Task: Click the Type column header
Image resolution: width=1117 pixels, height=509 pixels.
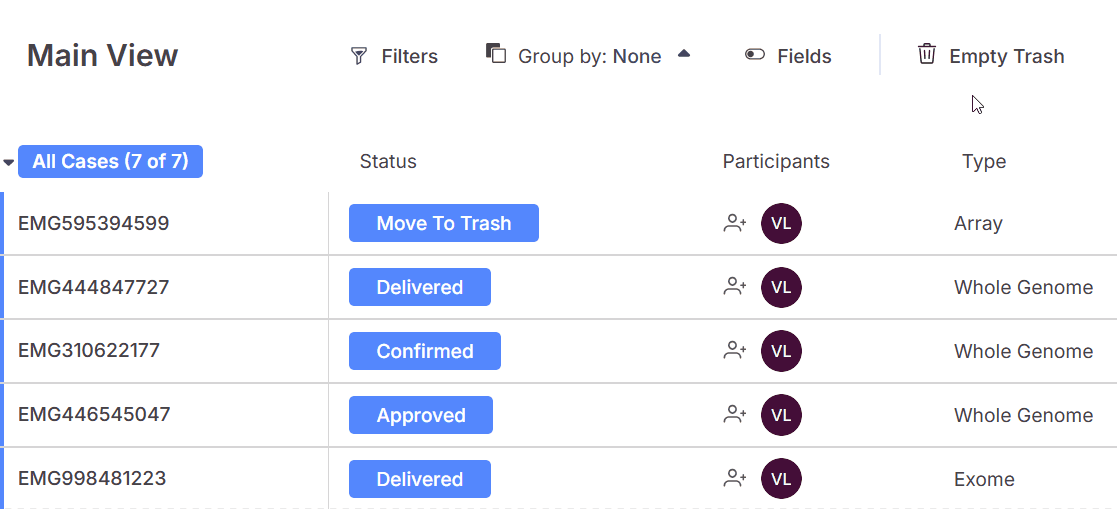Action: (x=984, y=161)
